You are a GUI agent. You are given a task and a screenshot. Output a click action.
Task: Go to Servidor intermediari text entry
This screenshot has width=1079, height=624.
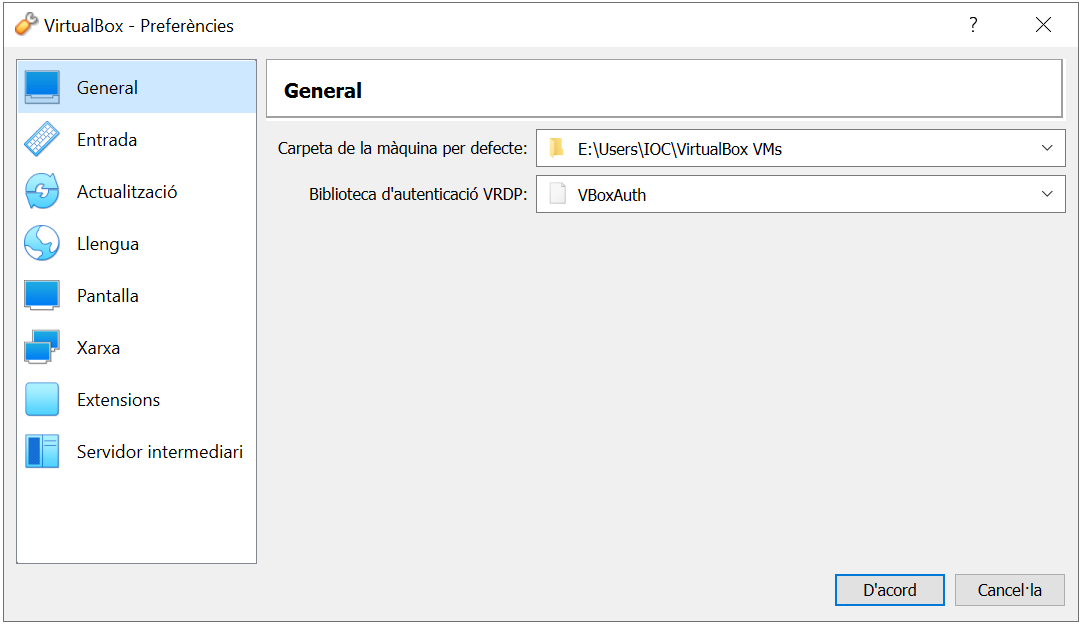coord(160,452)
